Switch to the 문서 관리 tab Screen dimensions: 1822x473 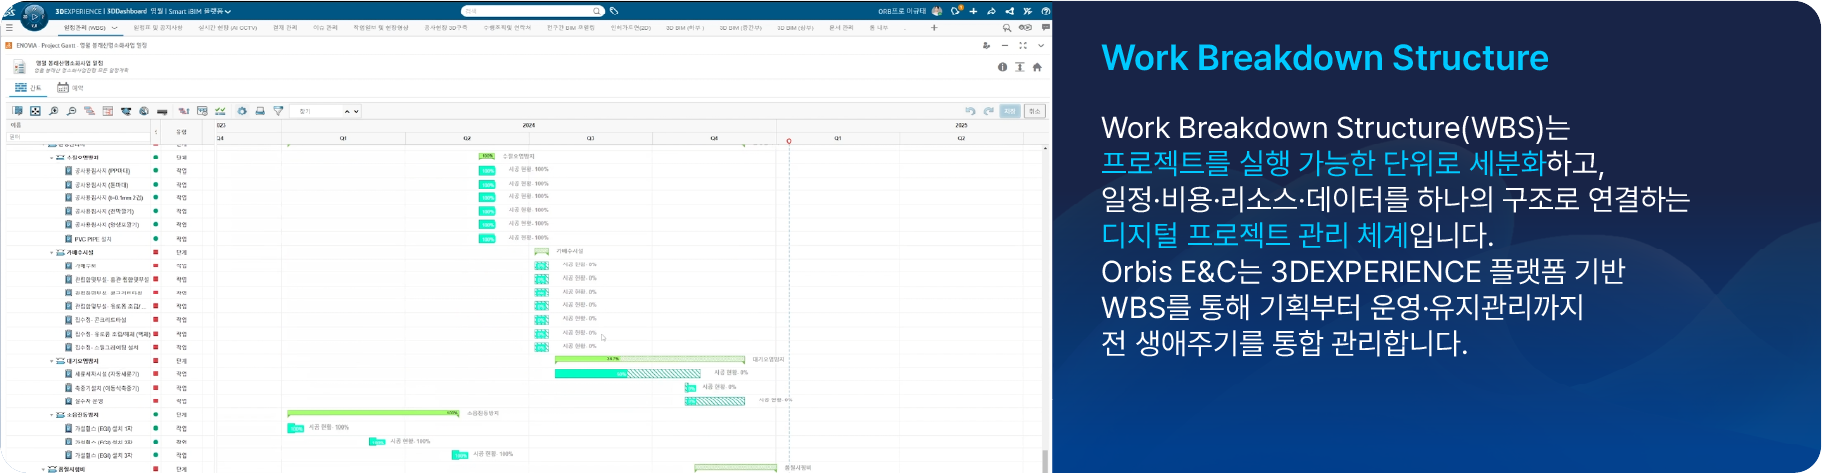pyautogui.click(x=841, y=28)
